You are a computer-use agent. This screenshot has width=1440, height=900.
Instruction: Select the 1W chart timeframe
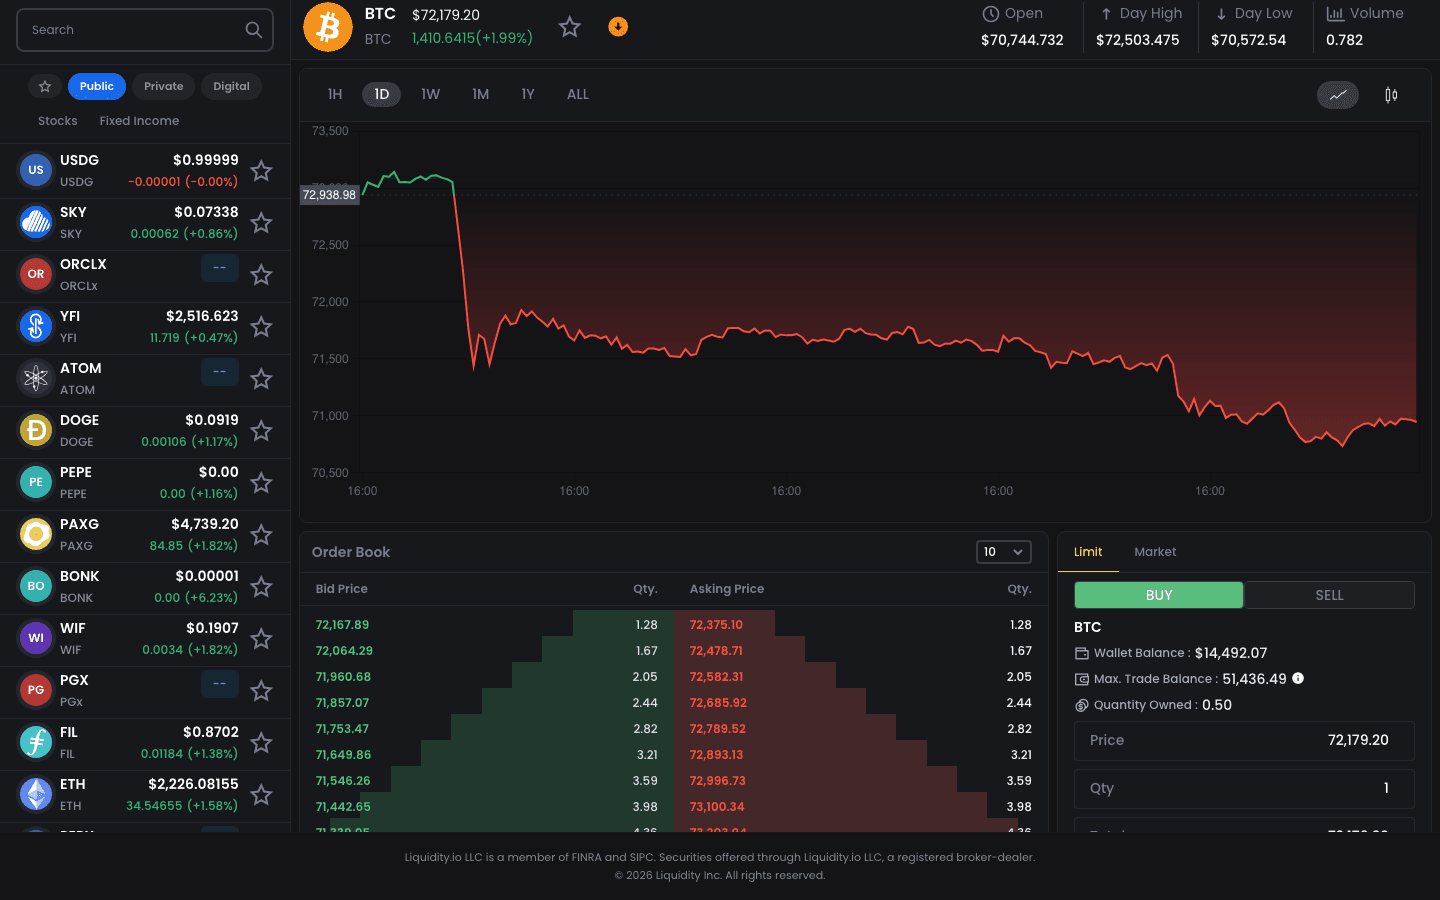click(430, 94)
